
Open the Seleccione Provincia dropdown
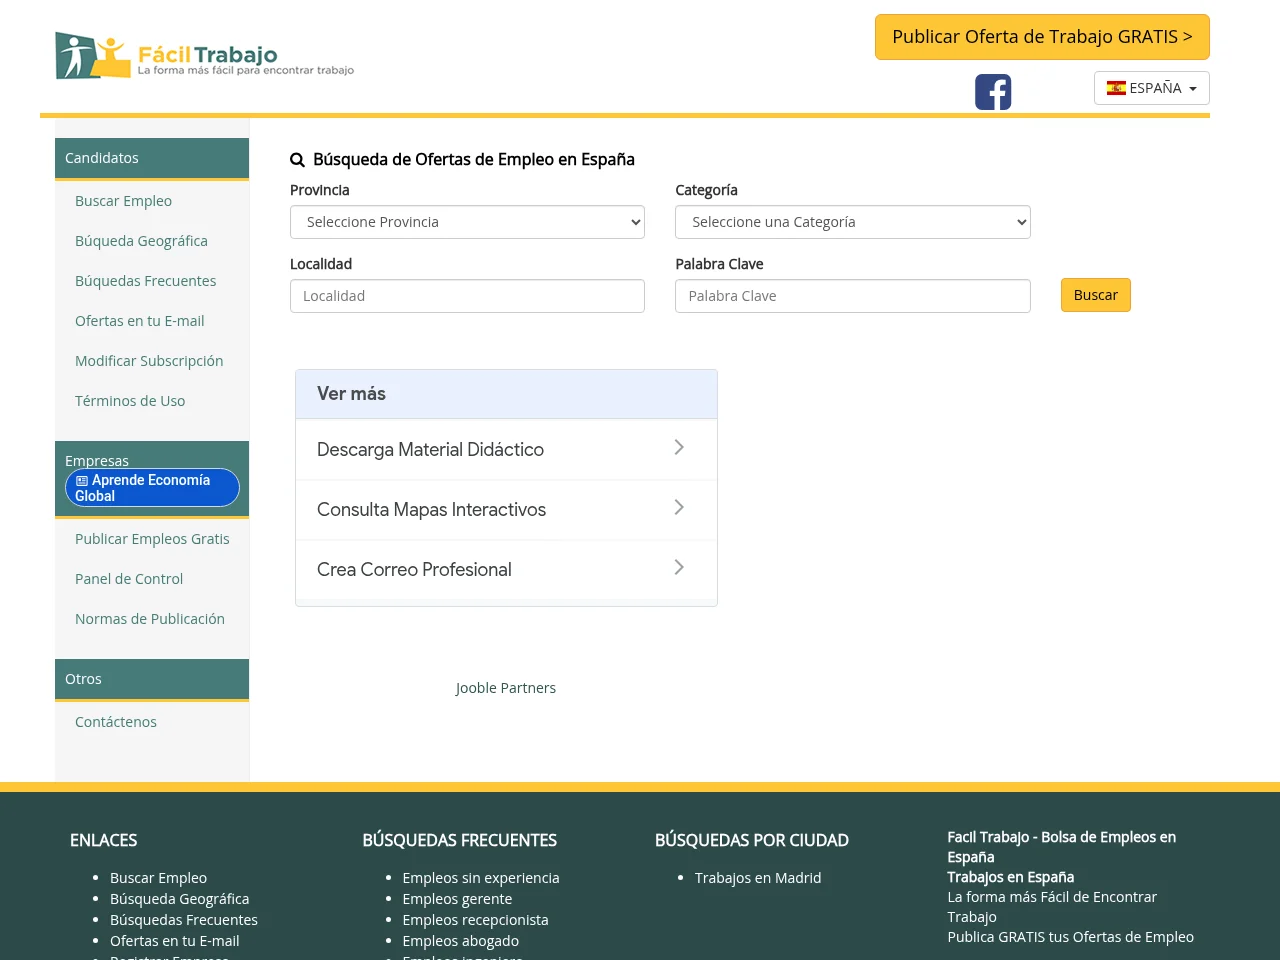(x=467, y=222)
